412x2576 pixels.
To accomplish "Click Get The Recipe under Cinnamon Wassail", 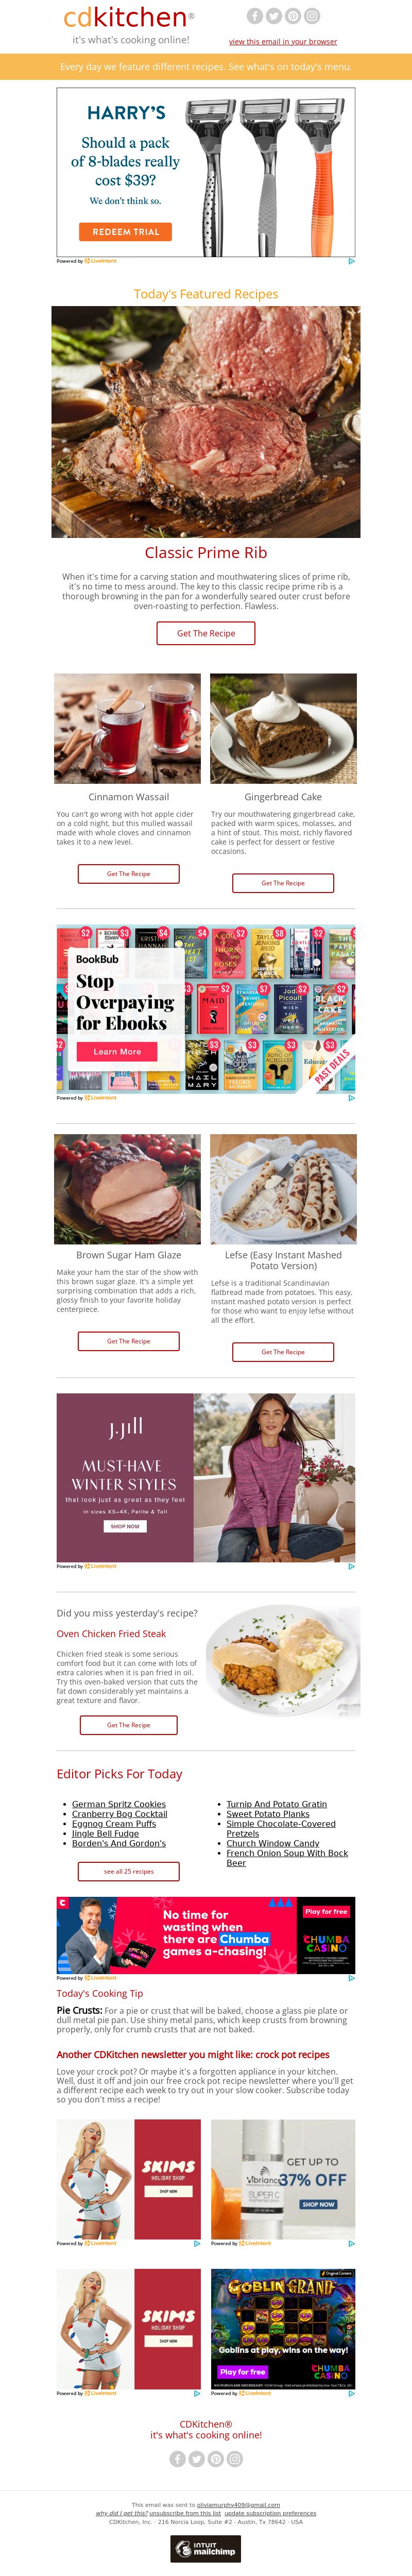I will click(x=129, y=874).
